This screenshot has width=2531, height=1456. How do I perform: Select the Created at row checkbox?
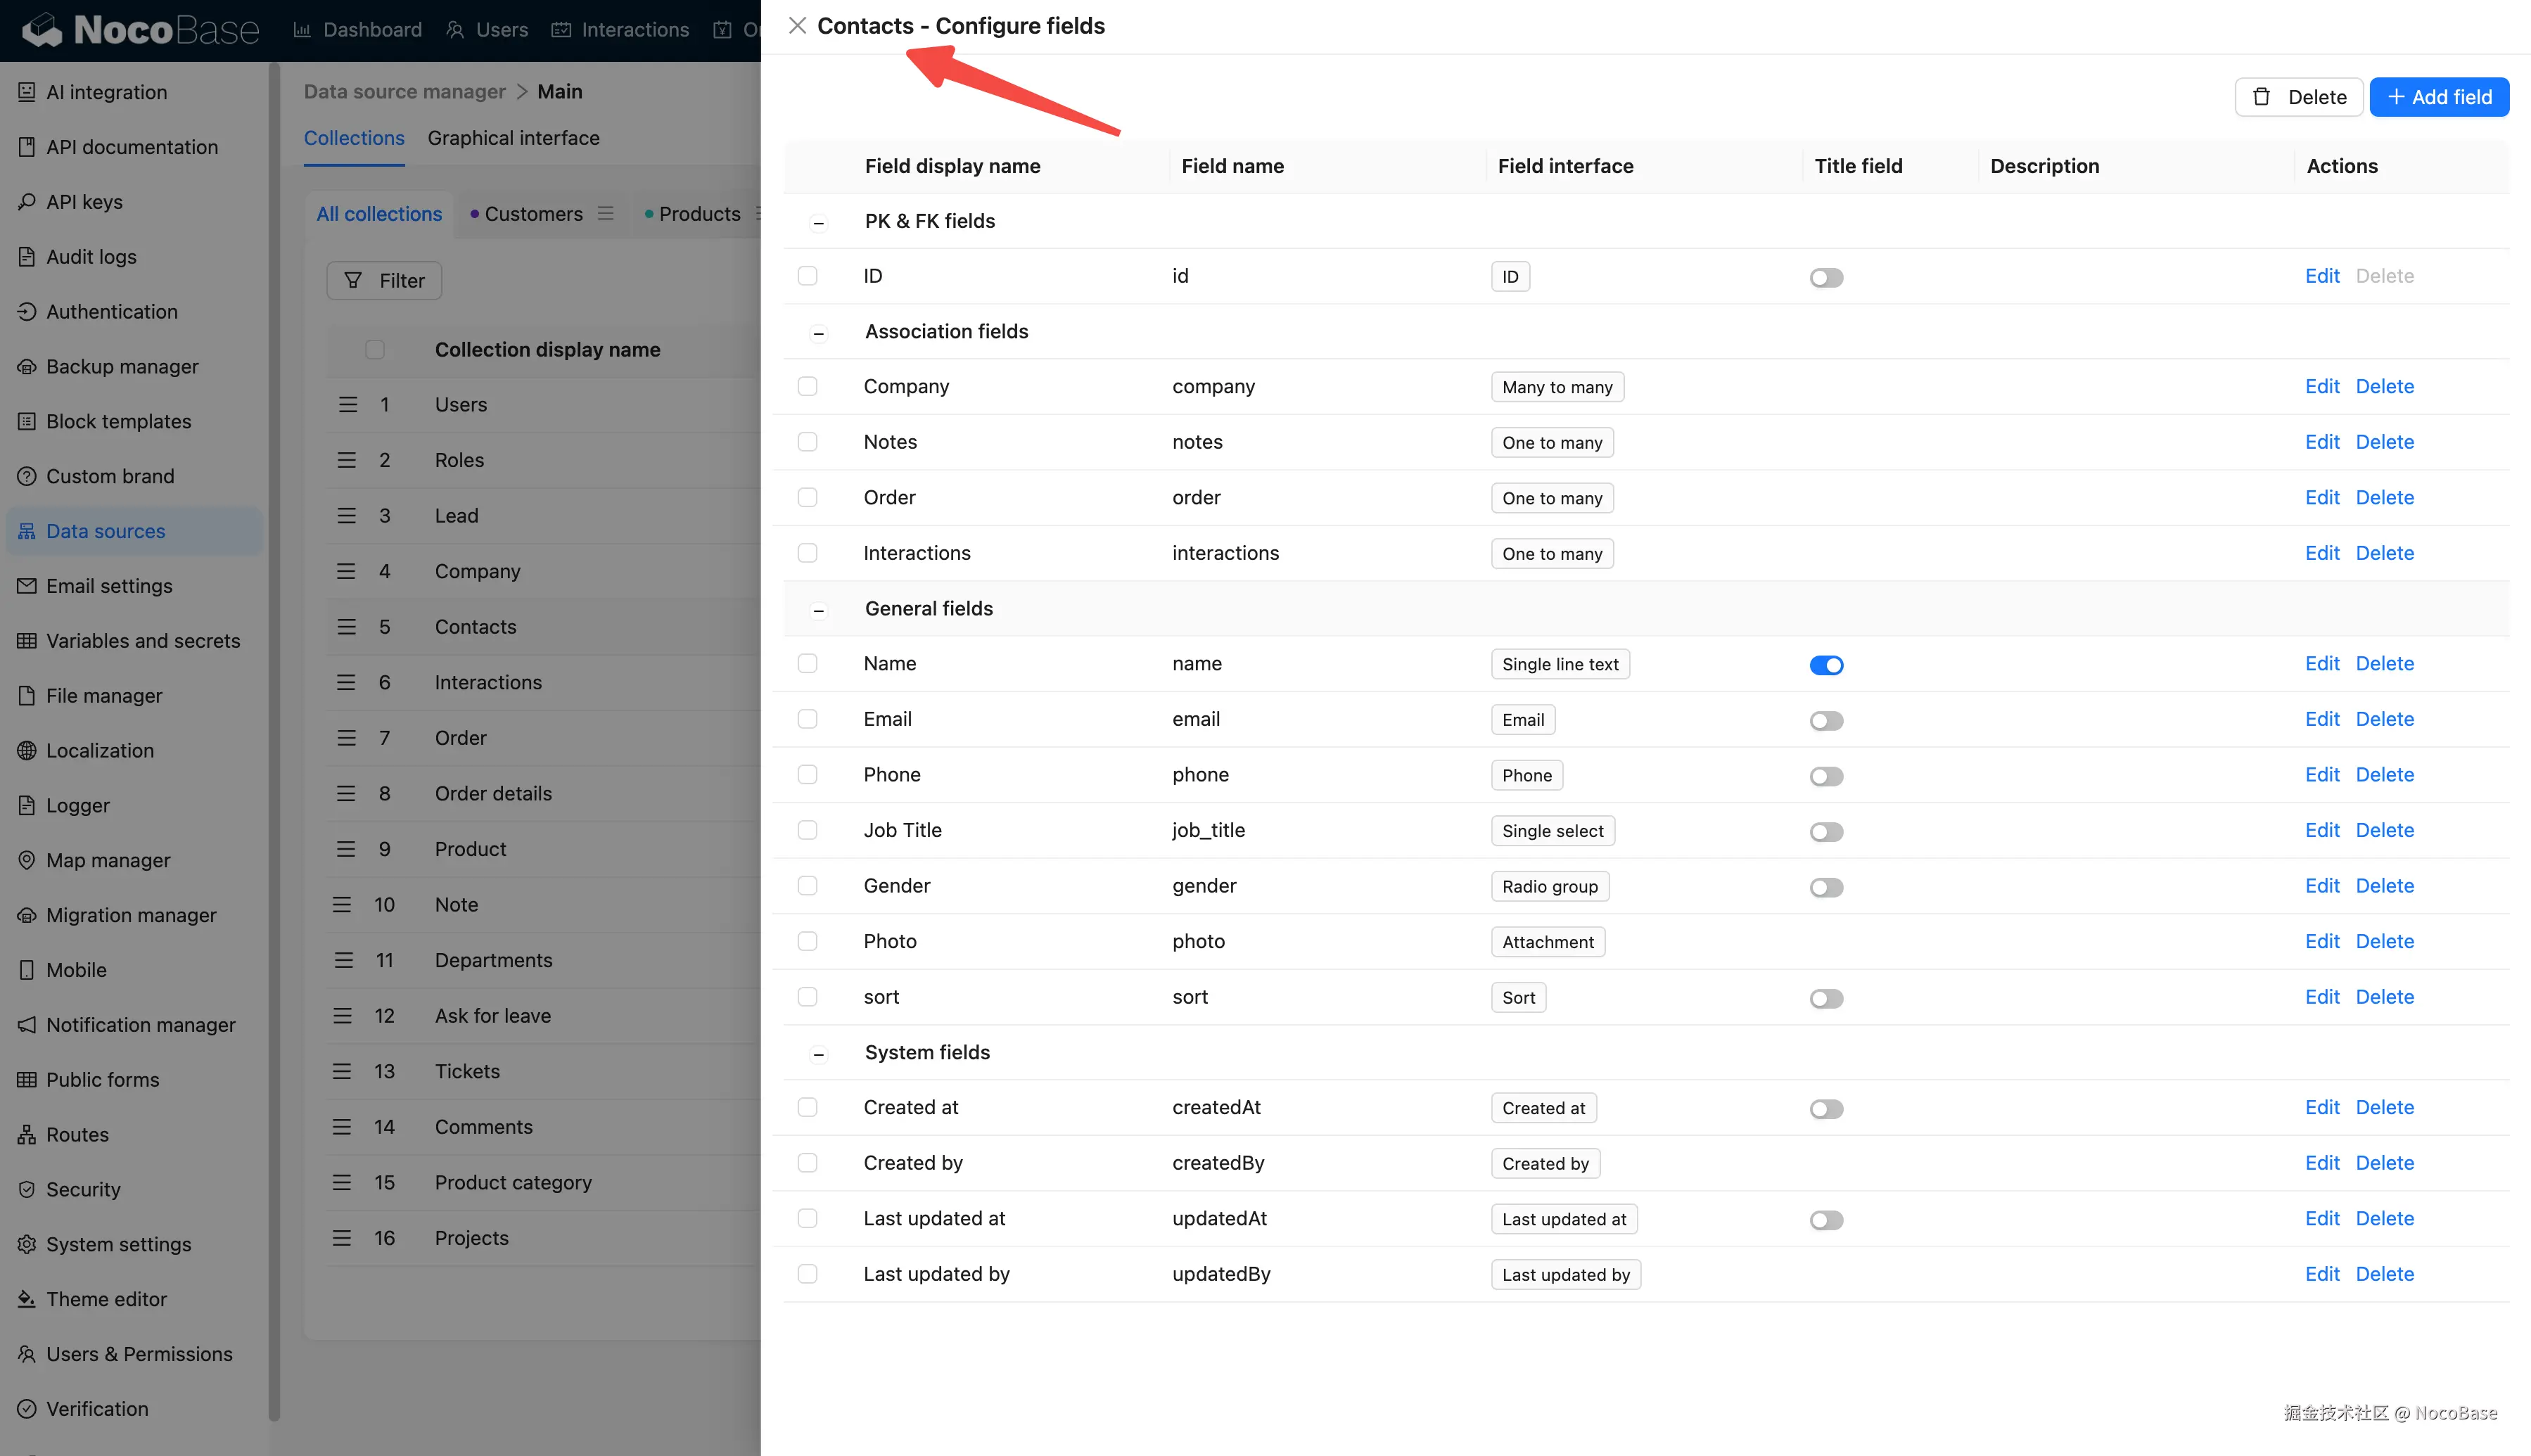tap(807, 1107)
